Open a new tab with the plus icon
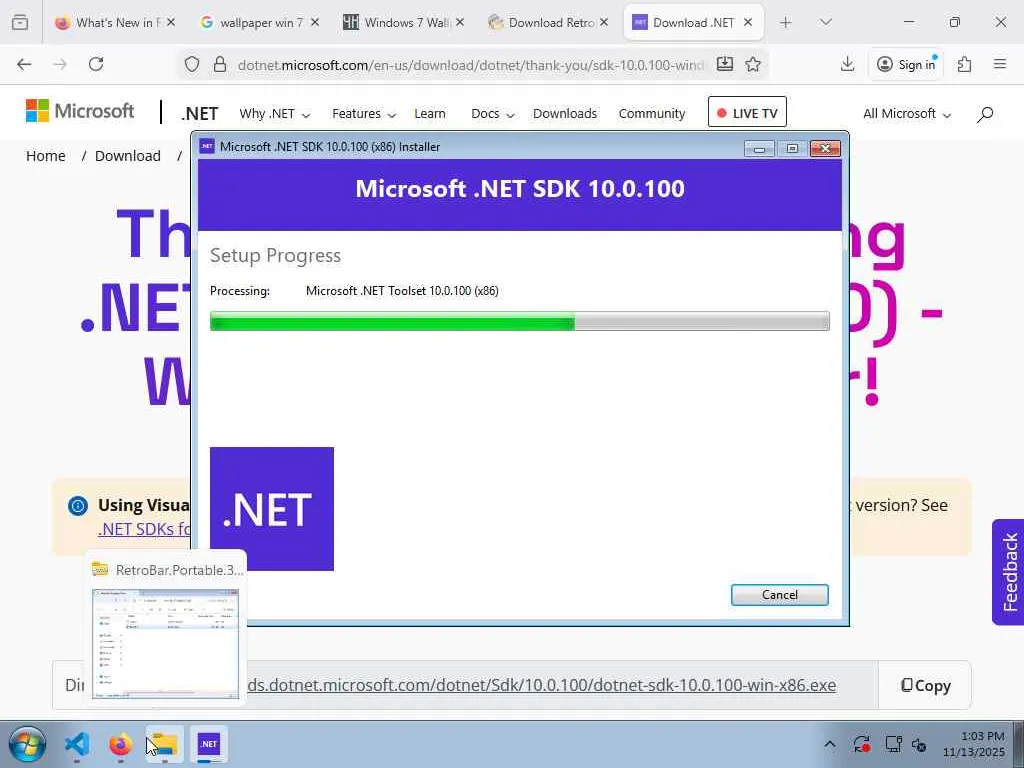This screenshot has height=768, width=1024. coord(786,22)
